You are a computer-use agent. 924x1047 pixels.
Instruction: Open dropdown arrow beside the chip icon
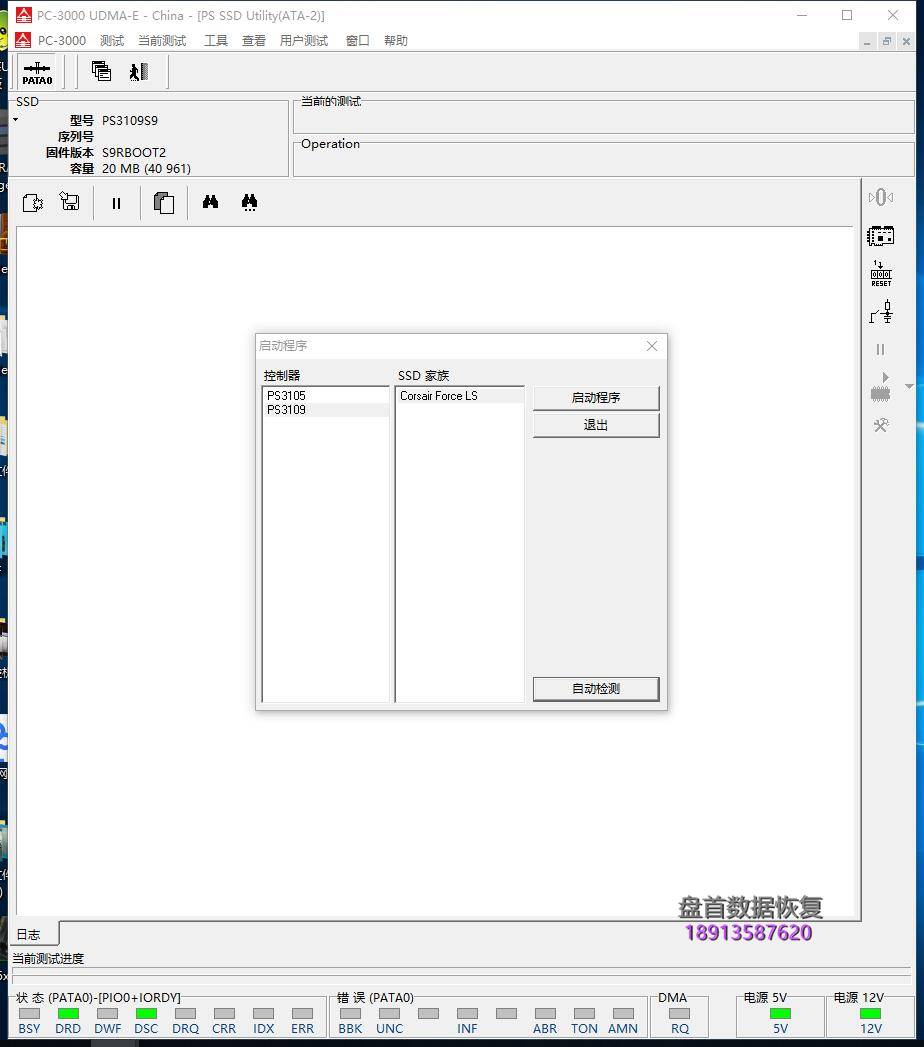click(x=909, y=386)
